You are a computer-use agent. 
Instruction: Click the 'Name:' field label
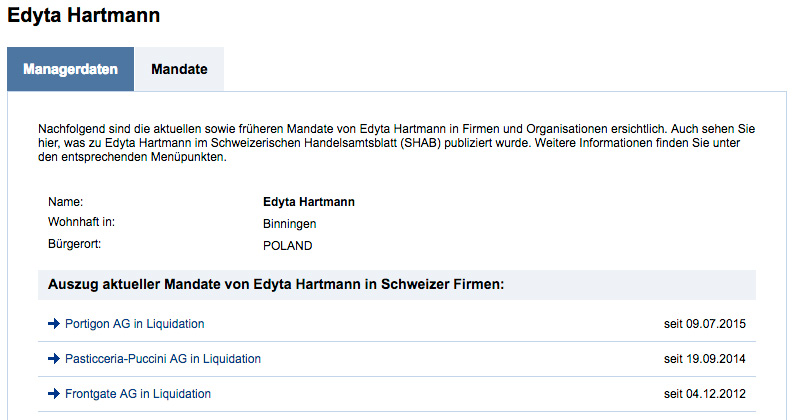[x=65, y=202]
